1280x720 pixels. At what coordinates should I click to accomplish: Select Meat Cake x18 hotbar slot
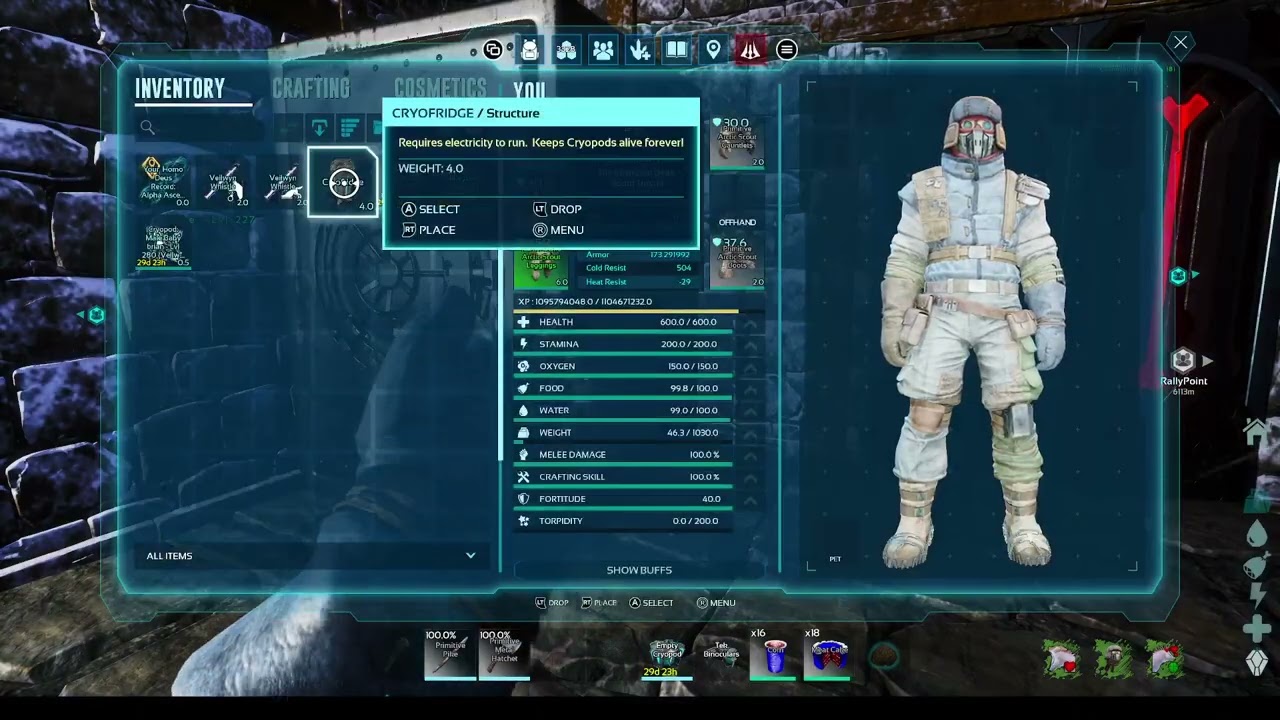point(828,654)
